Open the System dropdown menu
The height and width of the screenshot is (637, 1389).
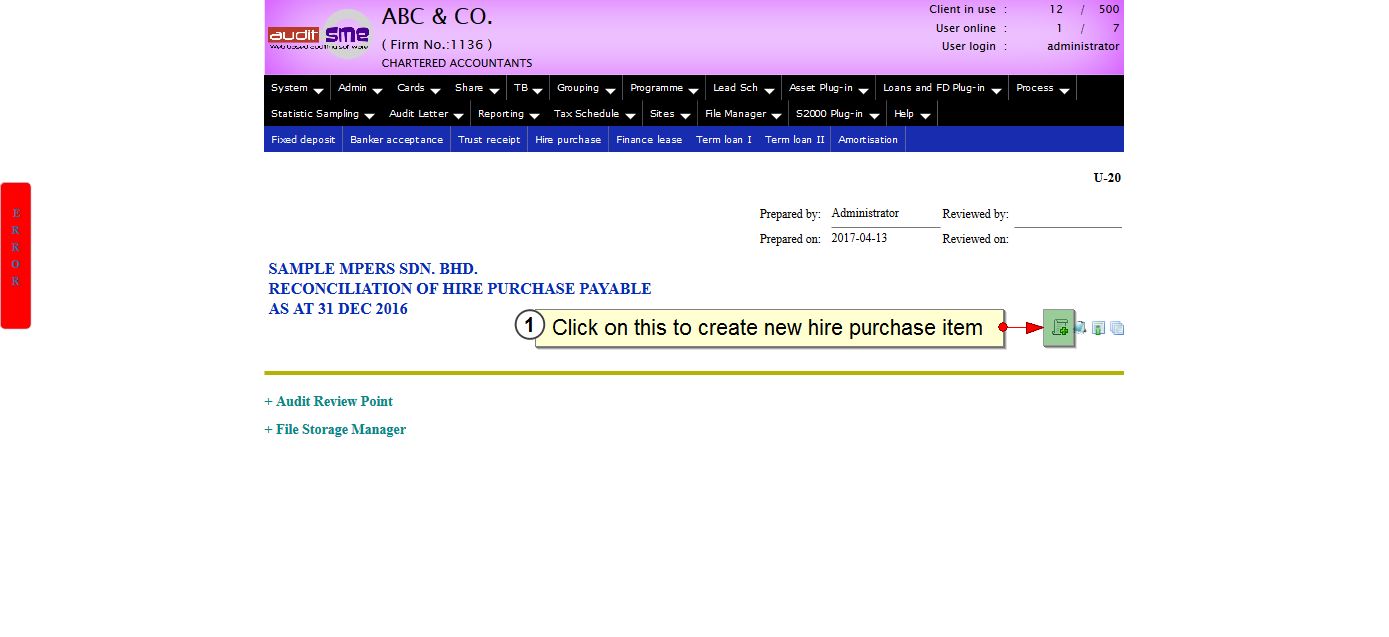click(x=297, y=88)
